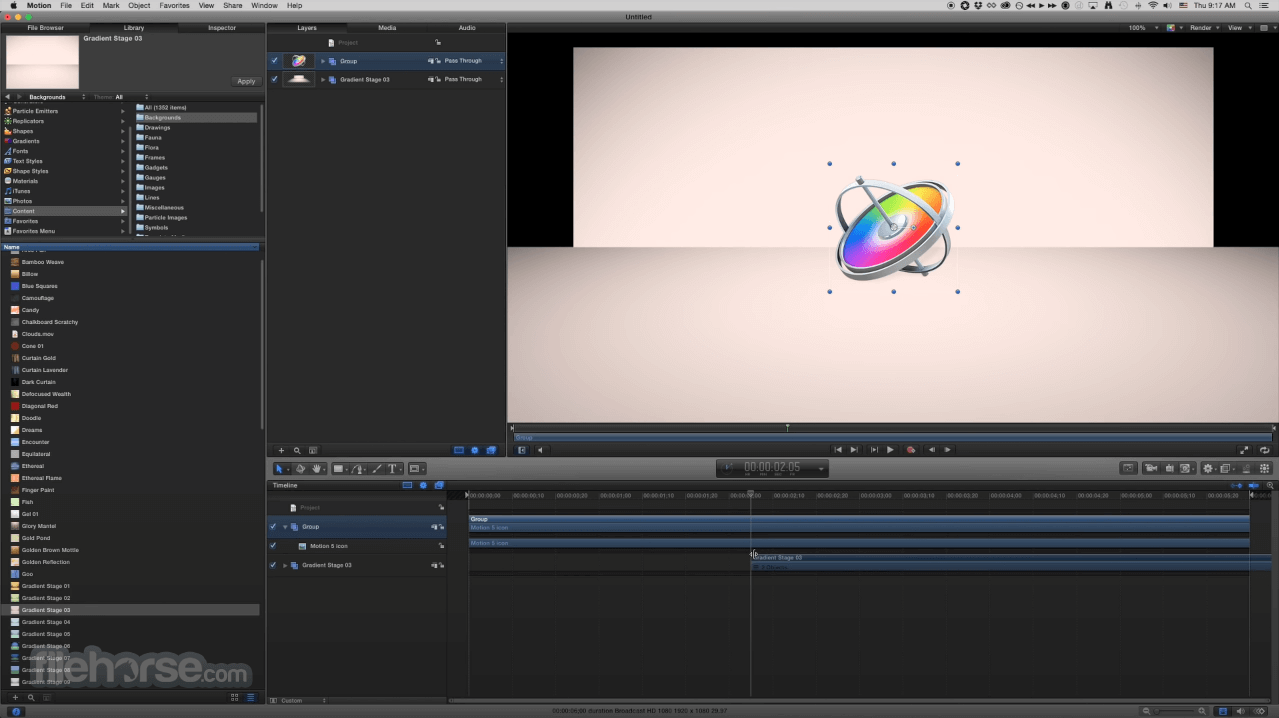Screen dimensions: 1279x718
Task: Toggle Group checkbox in Layers list
Action: point(274,61)
